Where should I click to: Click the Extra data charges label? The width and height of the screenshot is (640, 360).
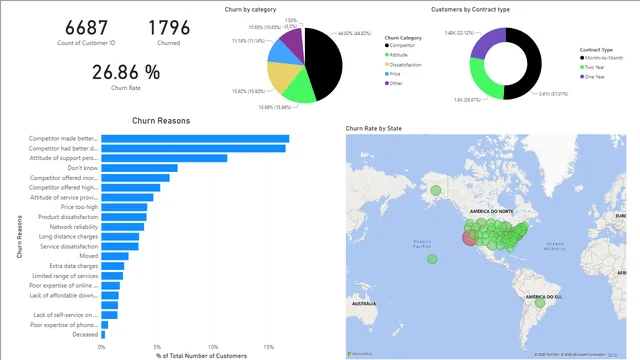click(x=73, y=266)
